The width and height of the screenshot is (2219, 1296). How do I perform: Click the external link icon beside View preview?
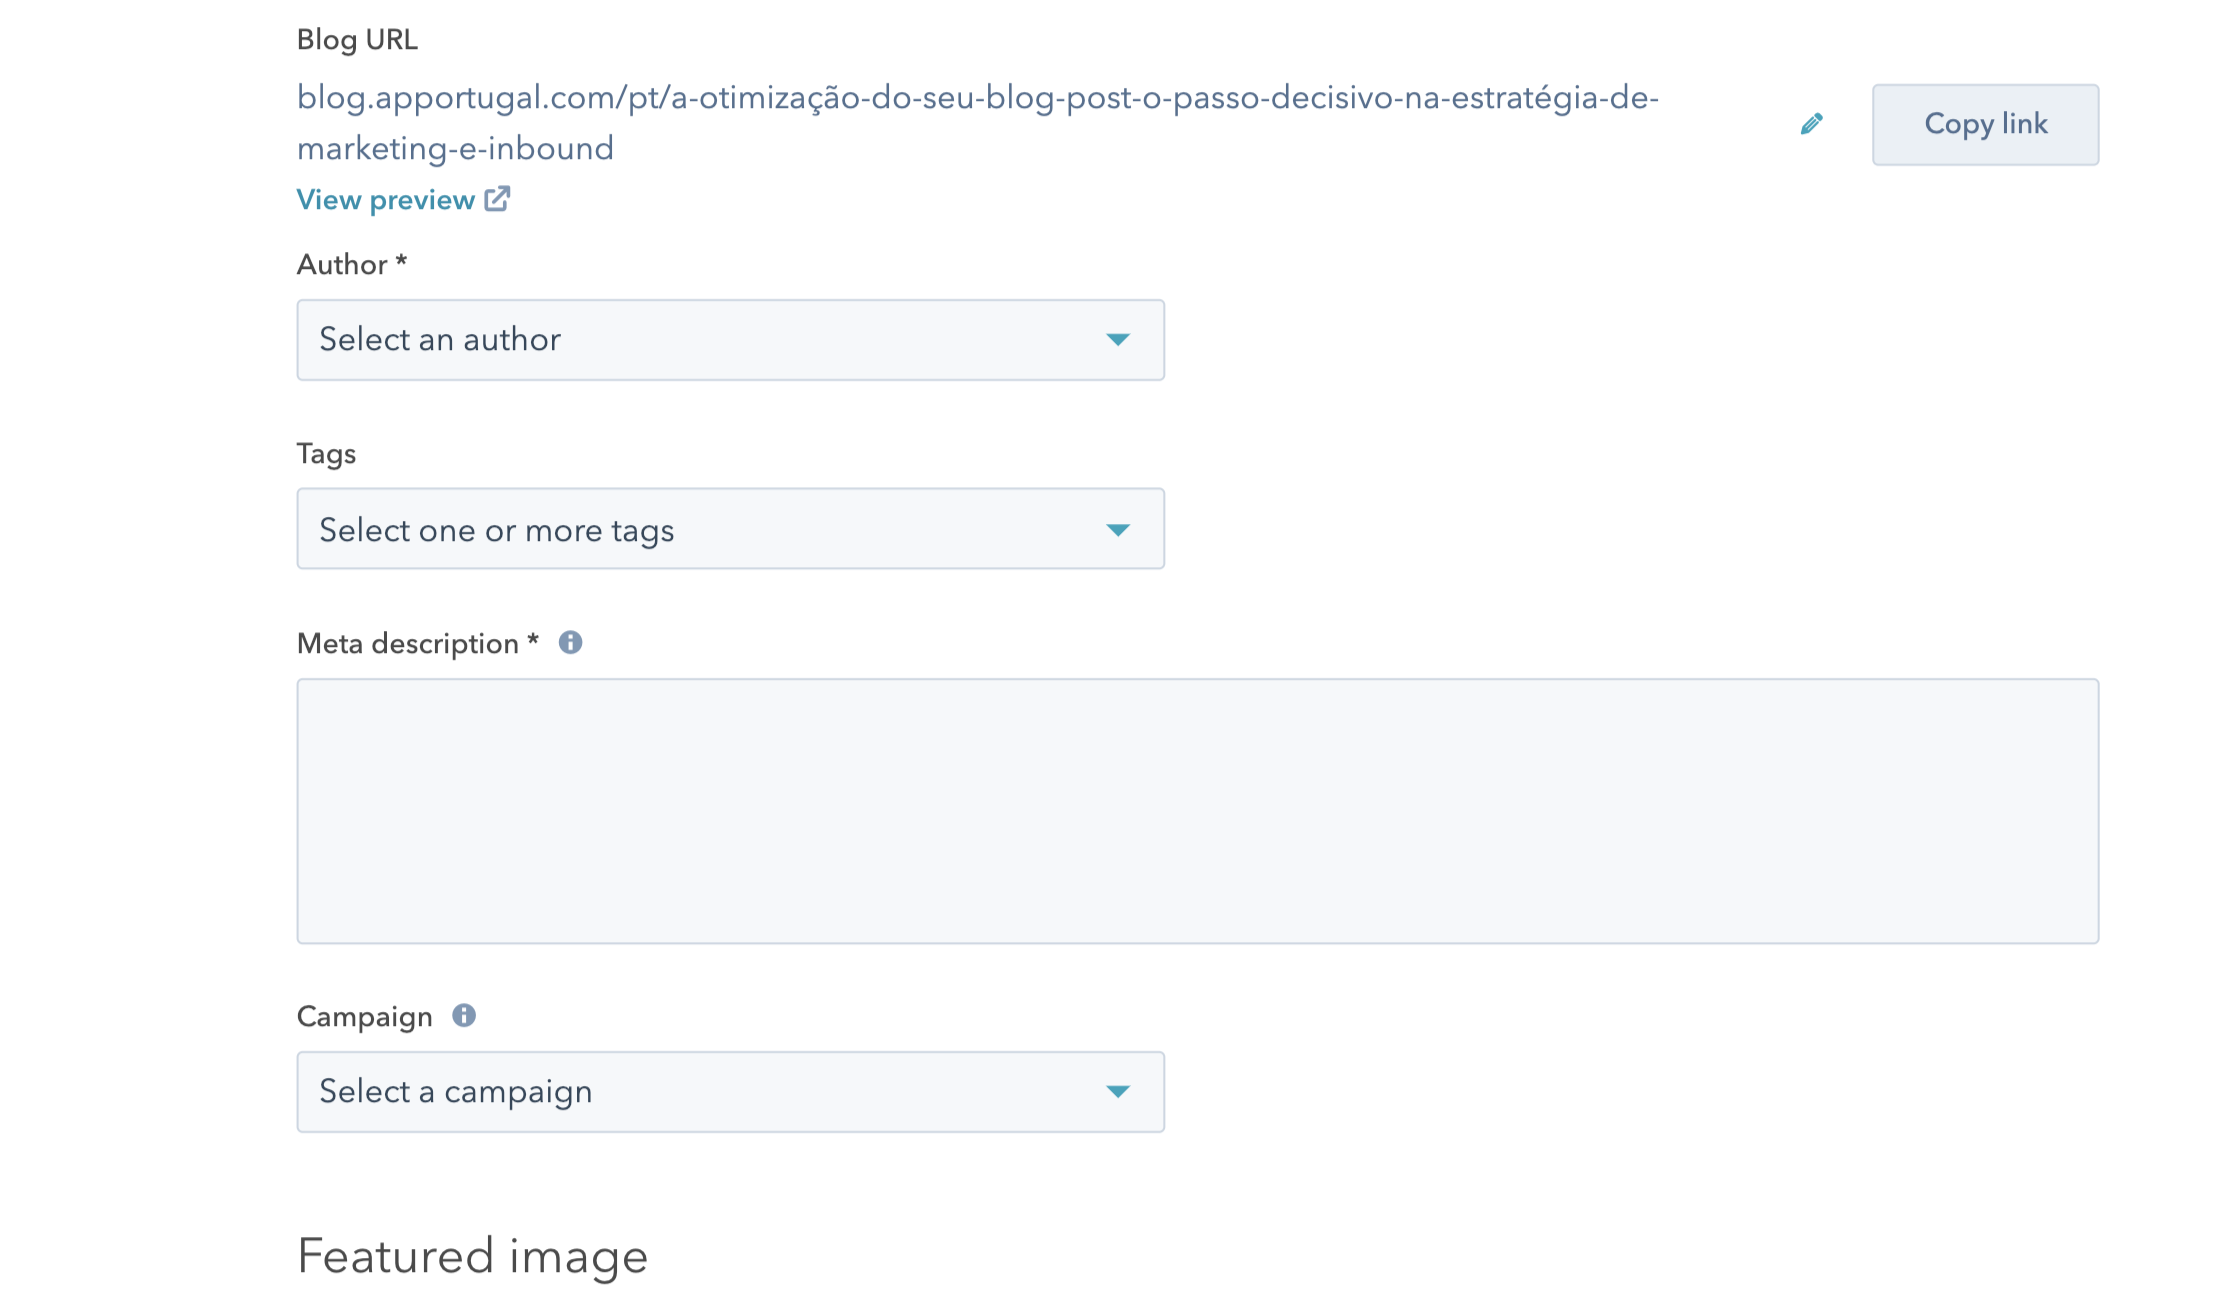pos(497,199)
